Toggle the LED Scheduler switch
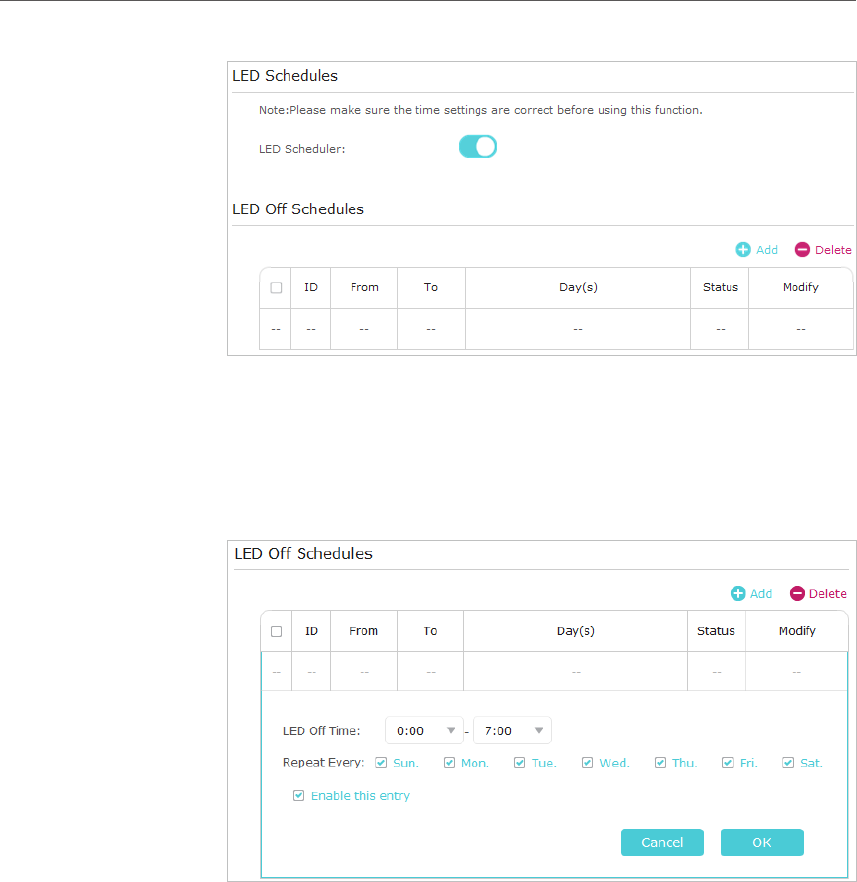The height and width of the screenshot is (882, 857). click(478, 147)
